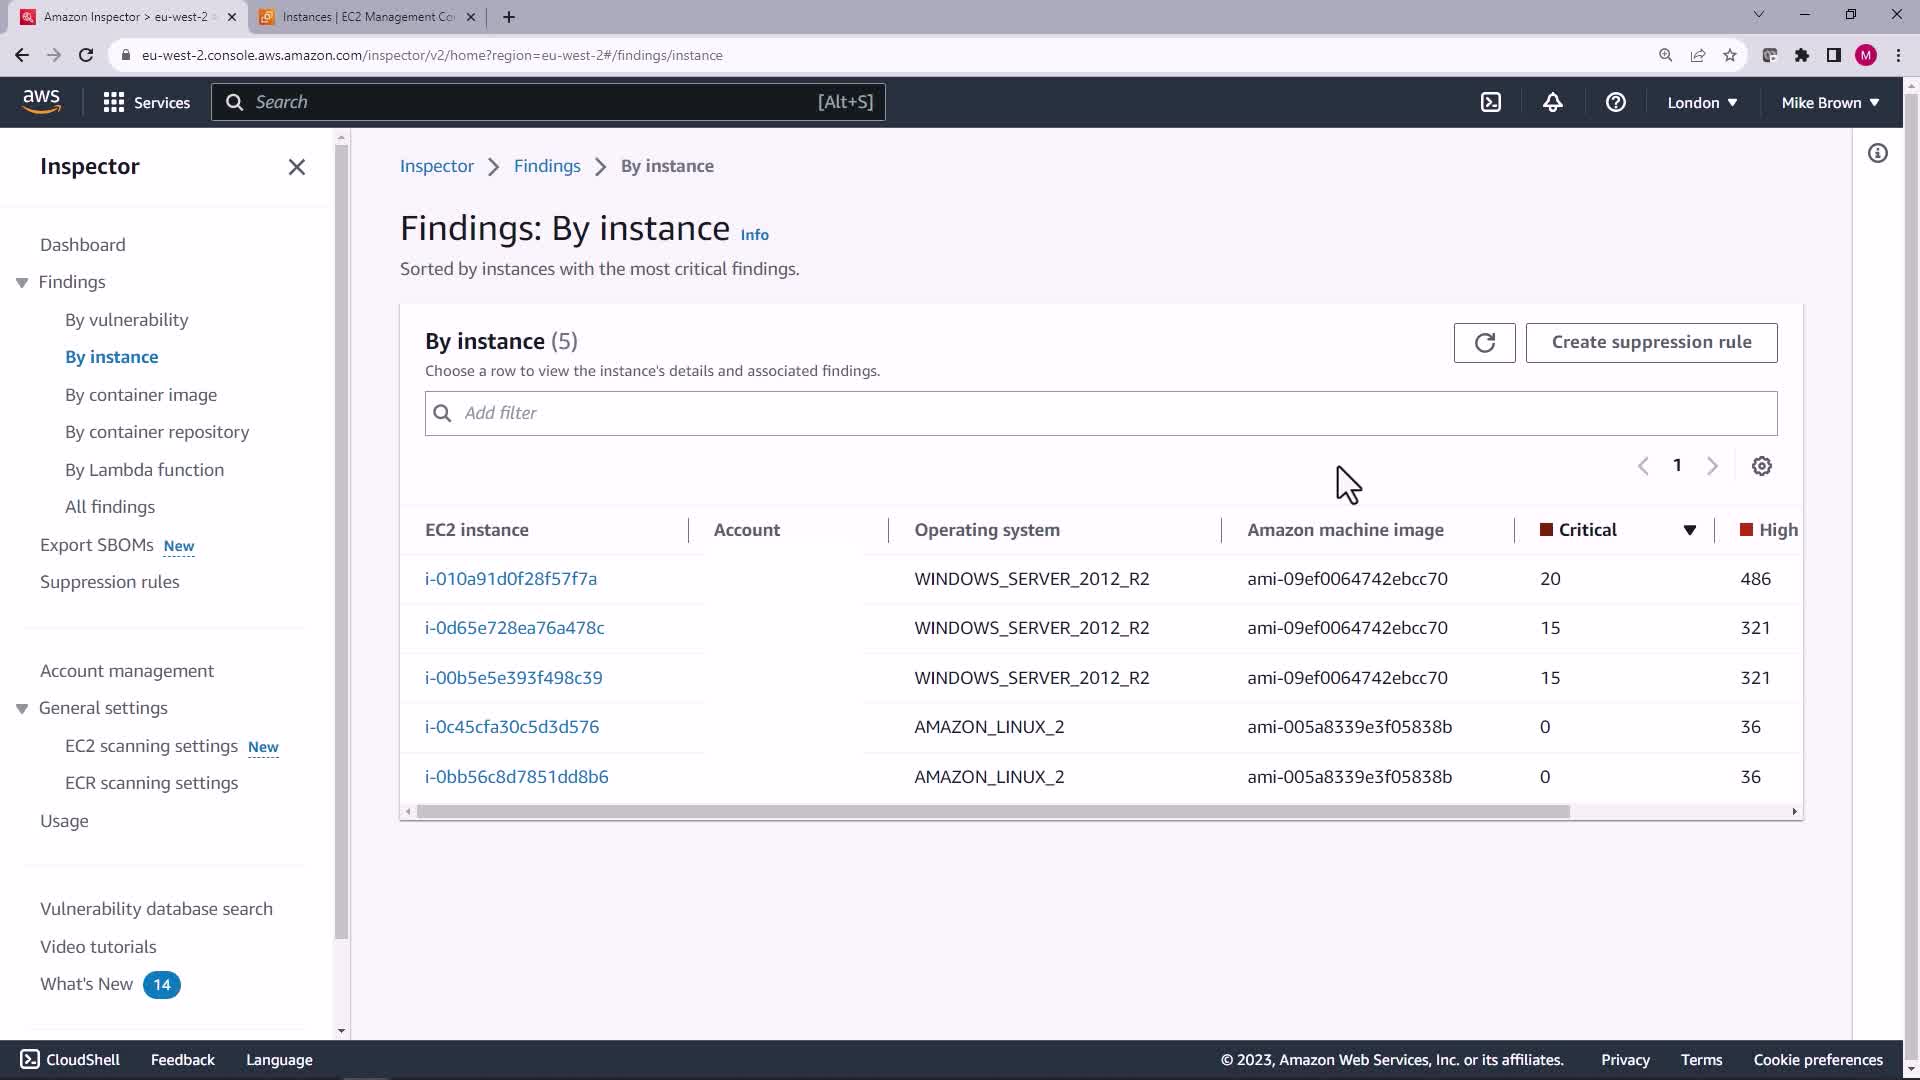Viewport: 1920px width, 1080px height.
Task: Open table preferences gear icon
Action: 1761,466
